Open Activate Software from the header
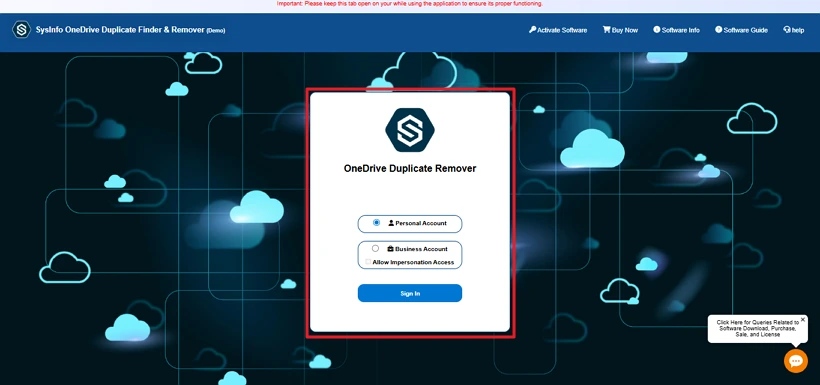 (x=558, y=30)
